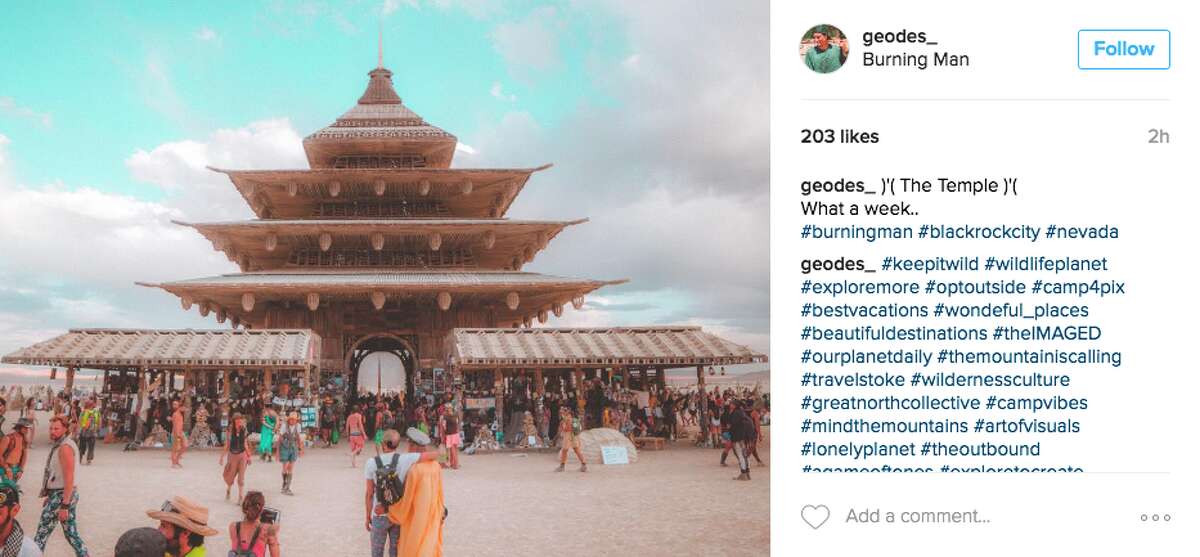
Task: Open geodes_ username in the caption
Action: click(x=838, y=186)
